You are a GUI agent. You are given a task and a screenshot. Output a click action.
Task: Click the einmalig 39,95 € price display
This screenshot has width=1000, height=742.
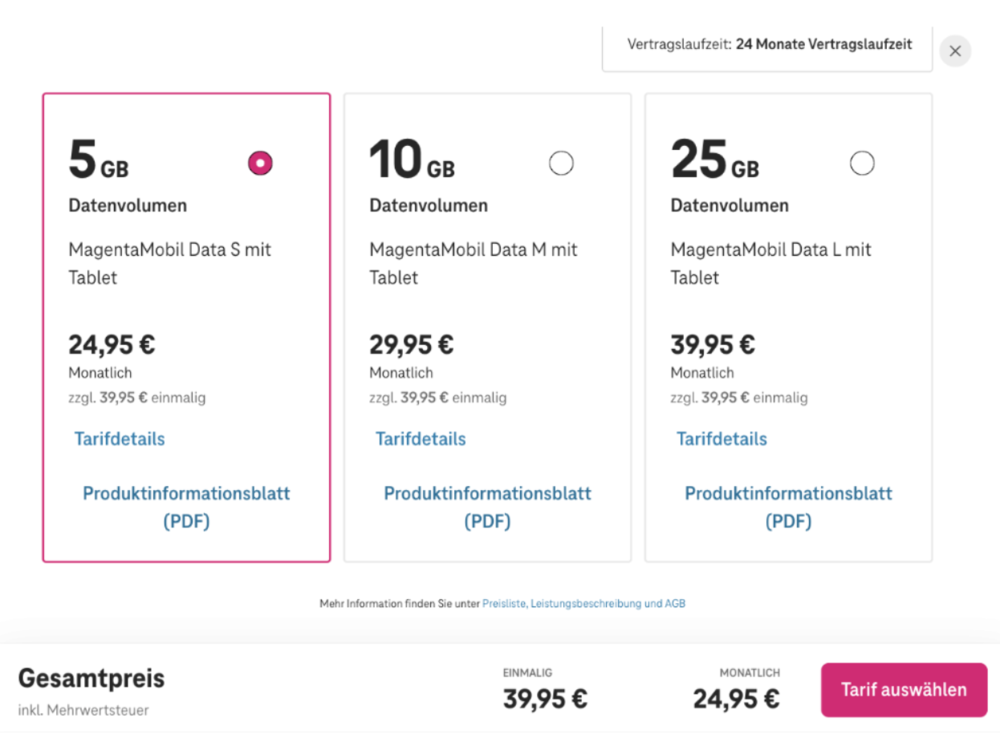tap(544, 698)
